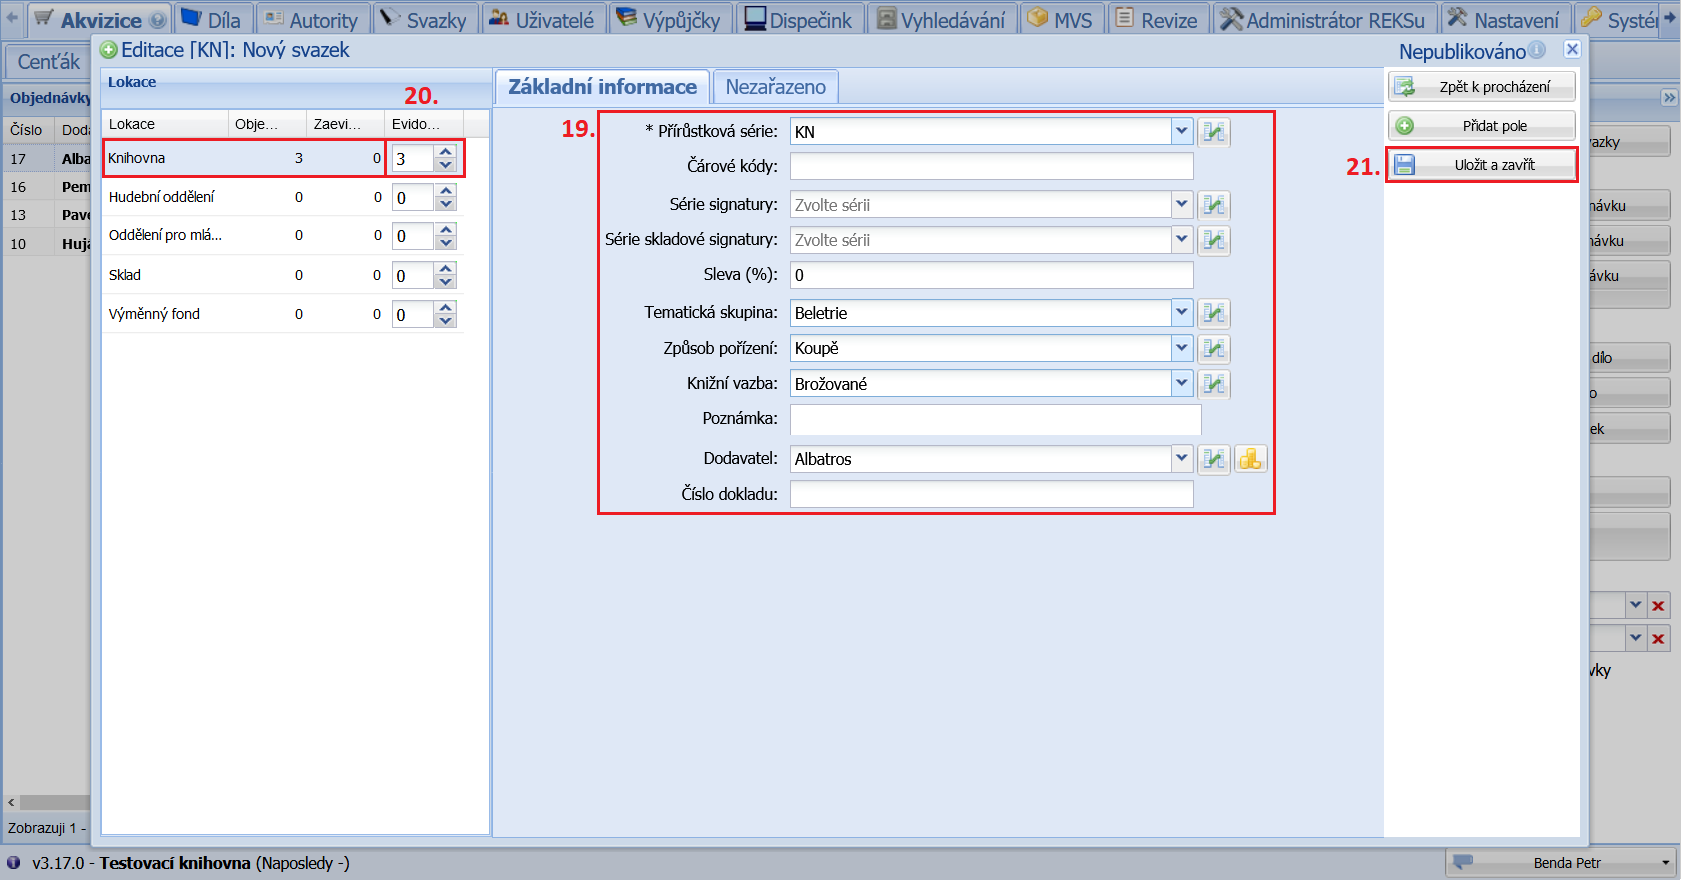This screenshot has height=880, width=1681.
Task: Click Oddělení pro mlá... count field
Action: click(413, 236)
